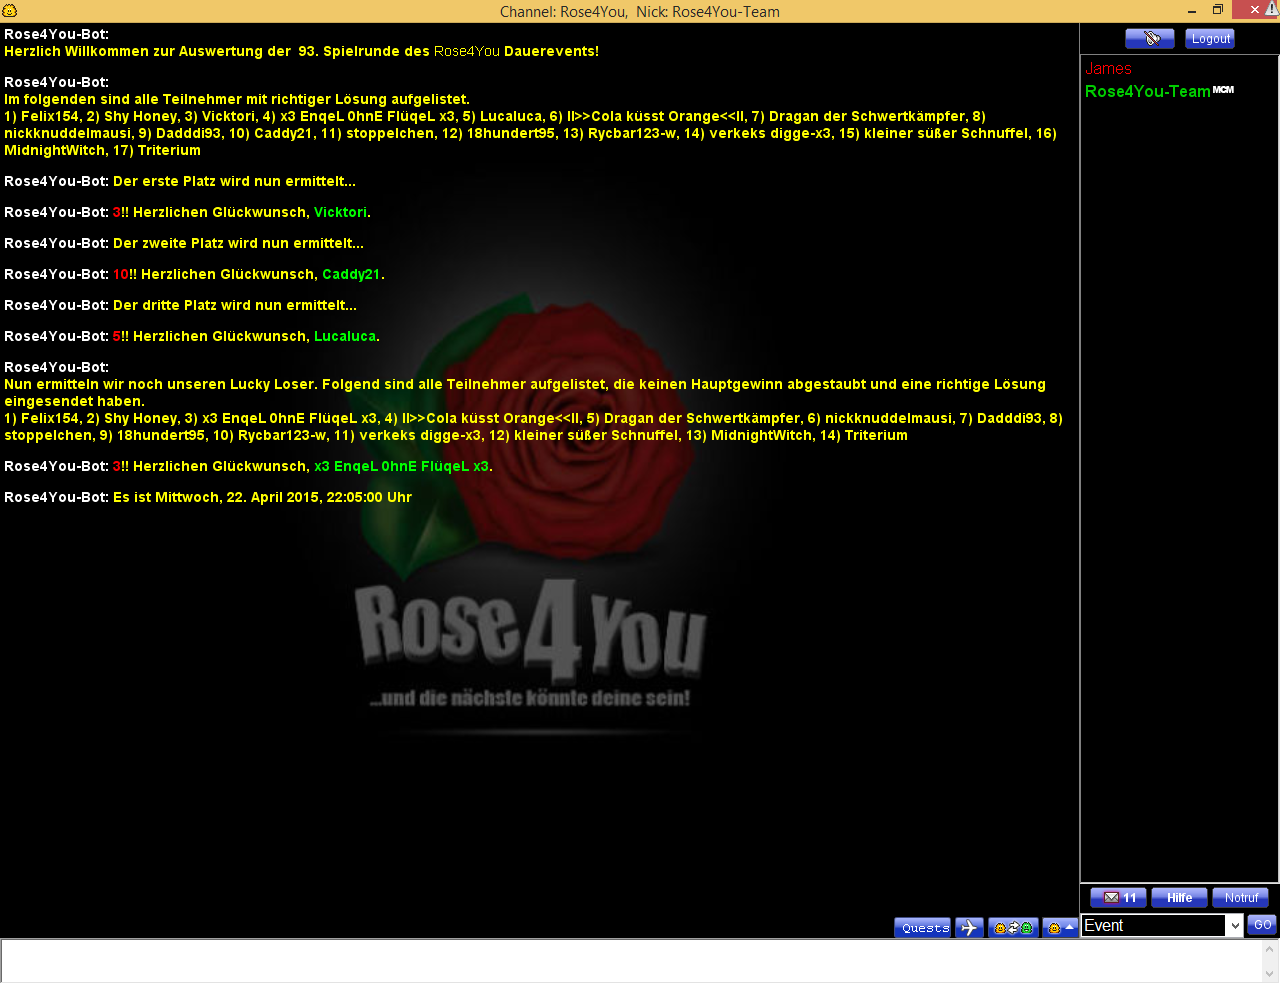The image size is (1280, 984).
Task: Click the Logout button
Action: click(x=1210, y=39)
